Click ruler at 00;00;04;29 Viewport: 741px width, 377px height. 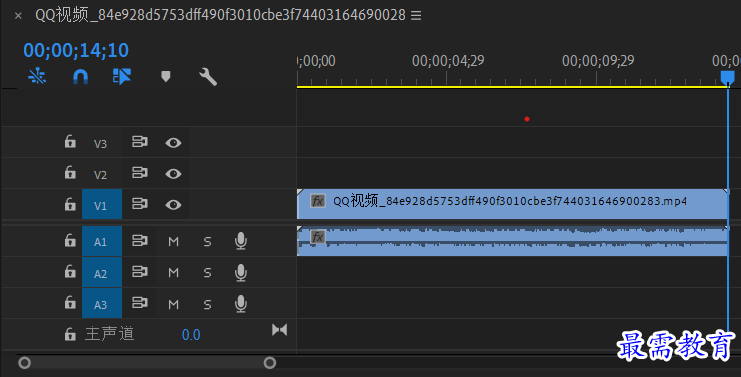coord(448,61)
